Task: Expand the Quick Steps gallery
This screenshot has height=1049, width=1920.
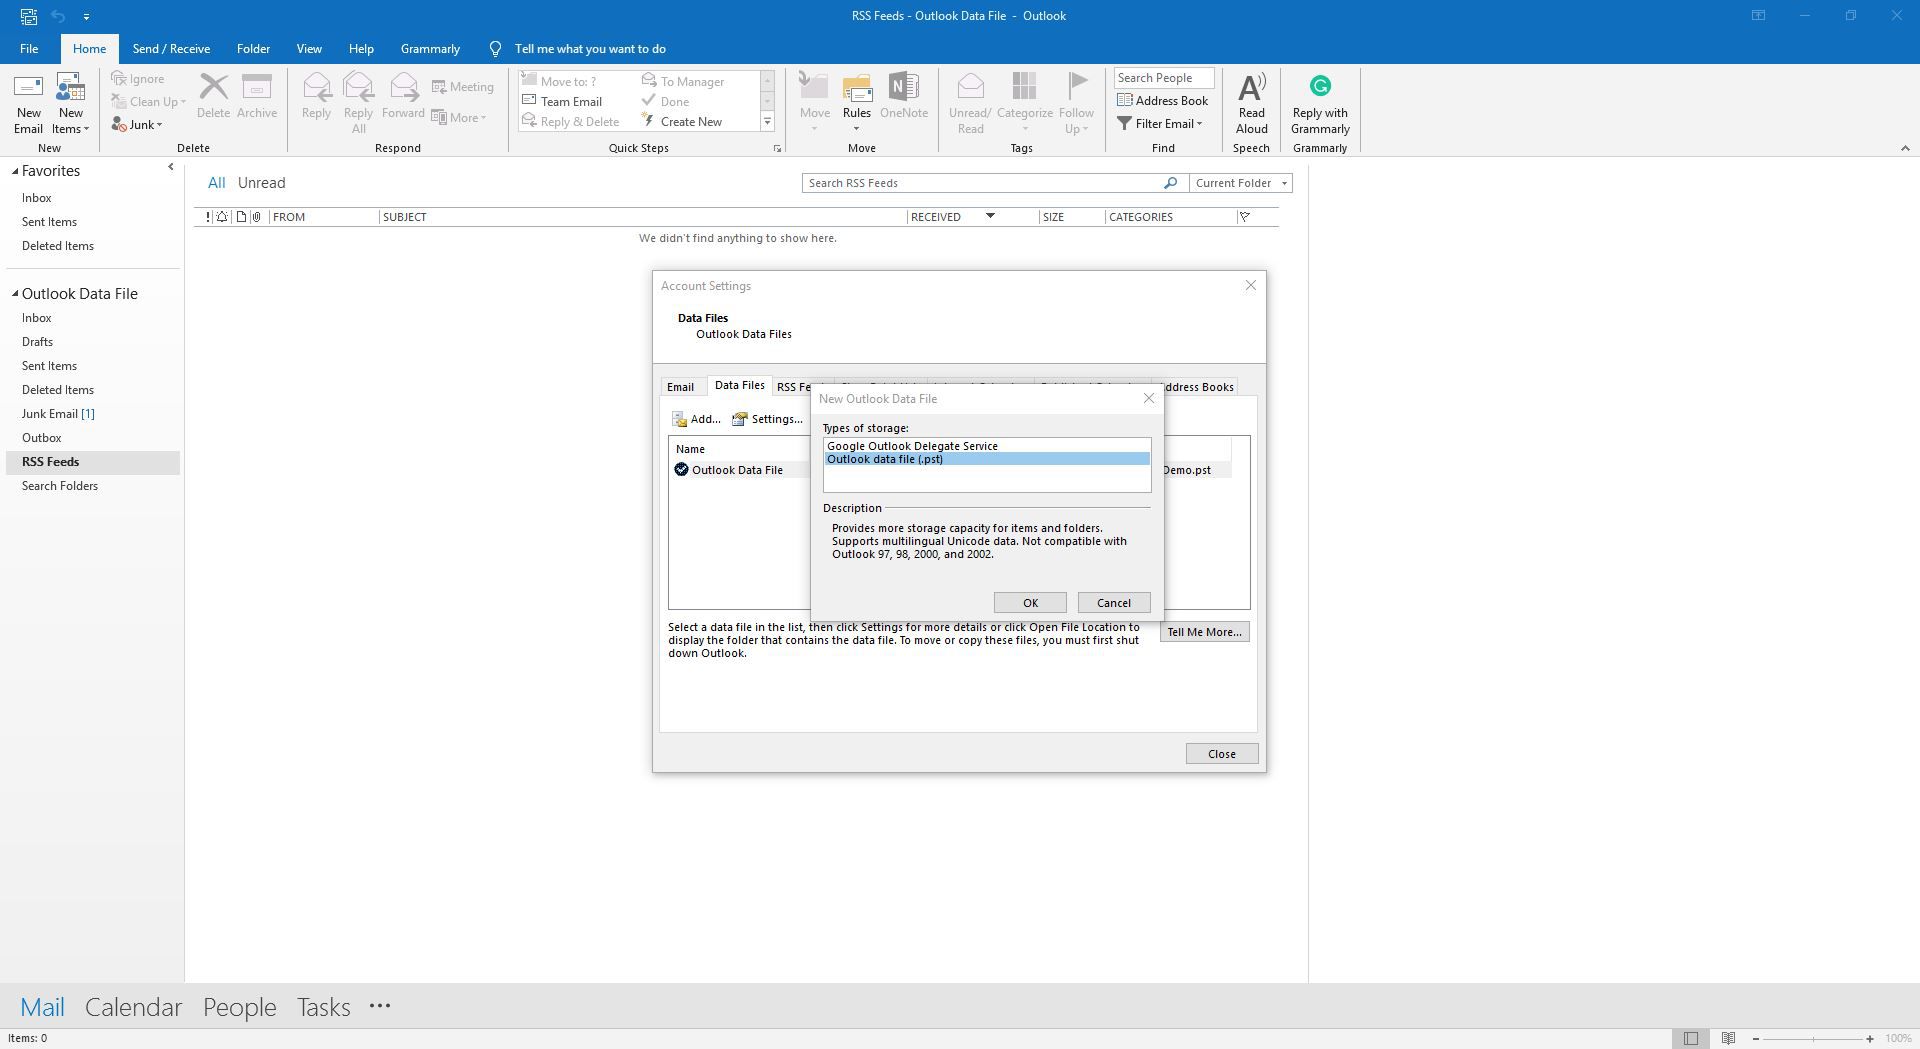Action: coord(767,122)
